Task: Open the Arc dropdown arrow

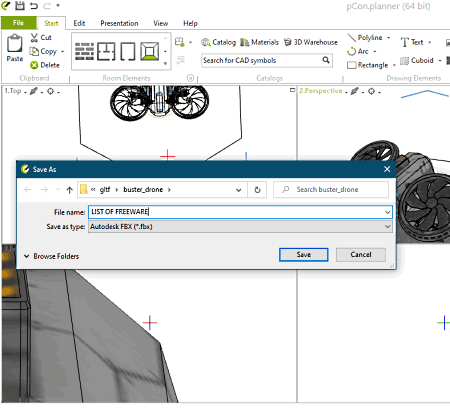Action: click(375, 51)
